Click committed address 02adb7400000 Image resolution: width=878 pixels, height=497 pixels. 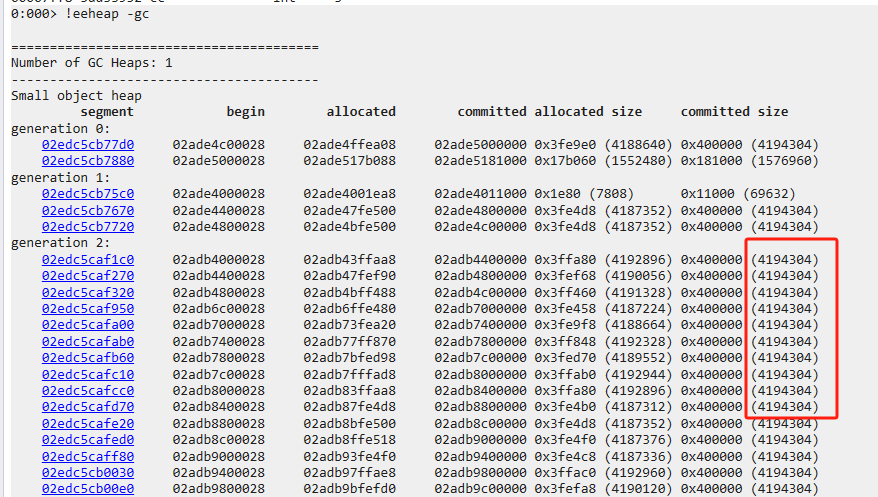coord(480,325)
